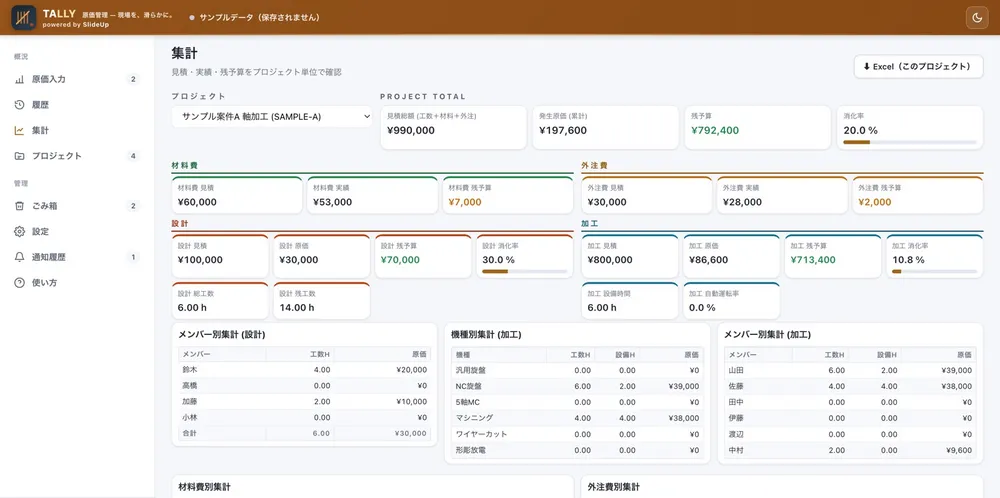Click the ワイヤーカット row in 機種別集計
The image size is (1000, 498).
[x=577, y=434]
